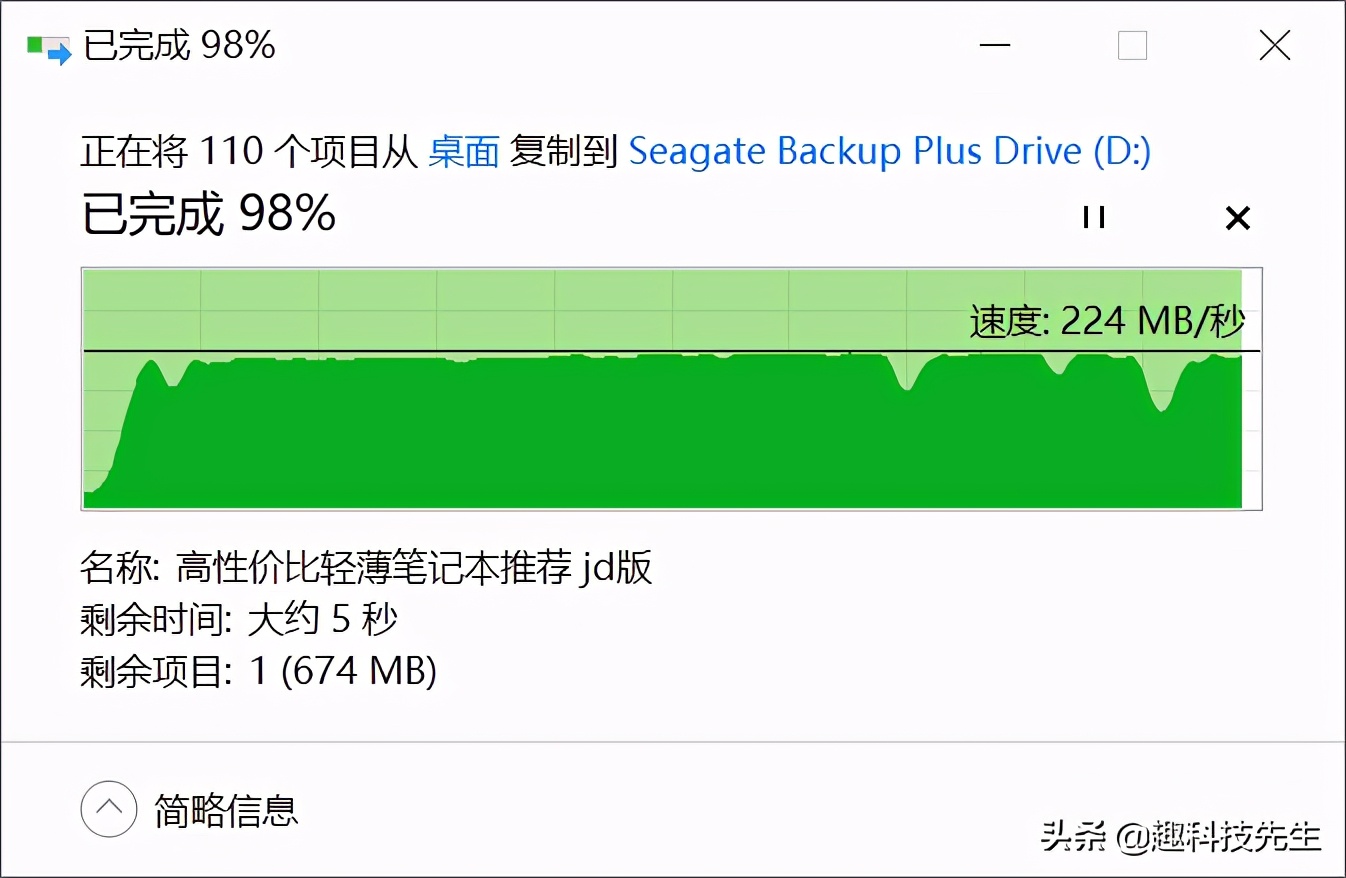
Task: Click the green transfer speed graph
Action: click(x=600, y=440)
